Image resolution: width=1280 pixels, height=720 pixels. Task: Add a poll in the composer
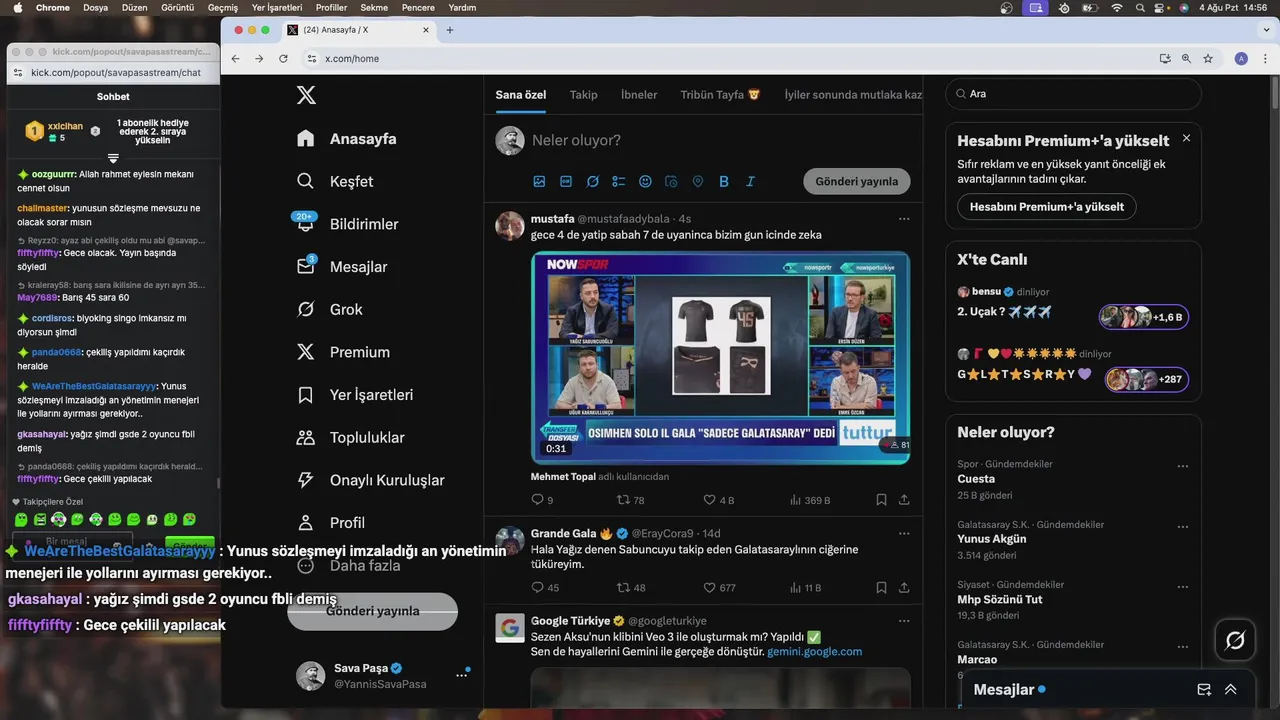pyautogui.click(x=619, y=181)
